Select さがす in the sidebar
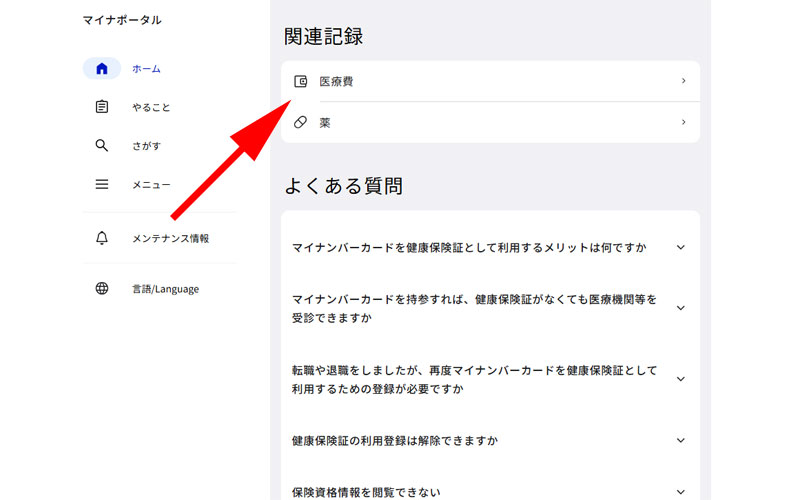Image resolution: width=800 pixels, height=500 pixels. point(146,146)
